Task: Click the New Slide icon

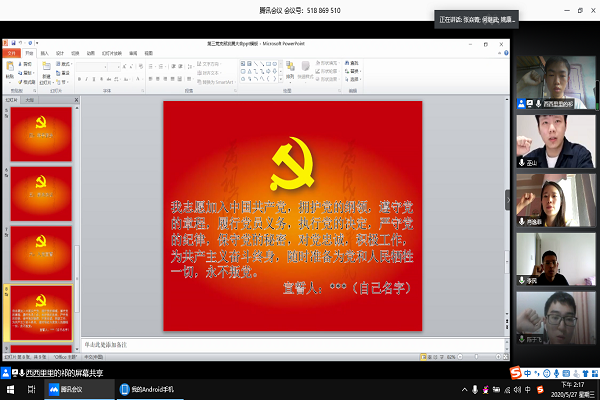Action: 48,69
